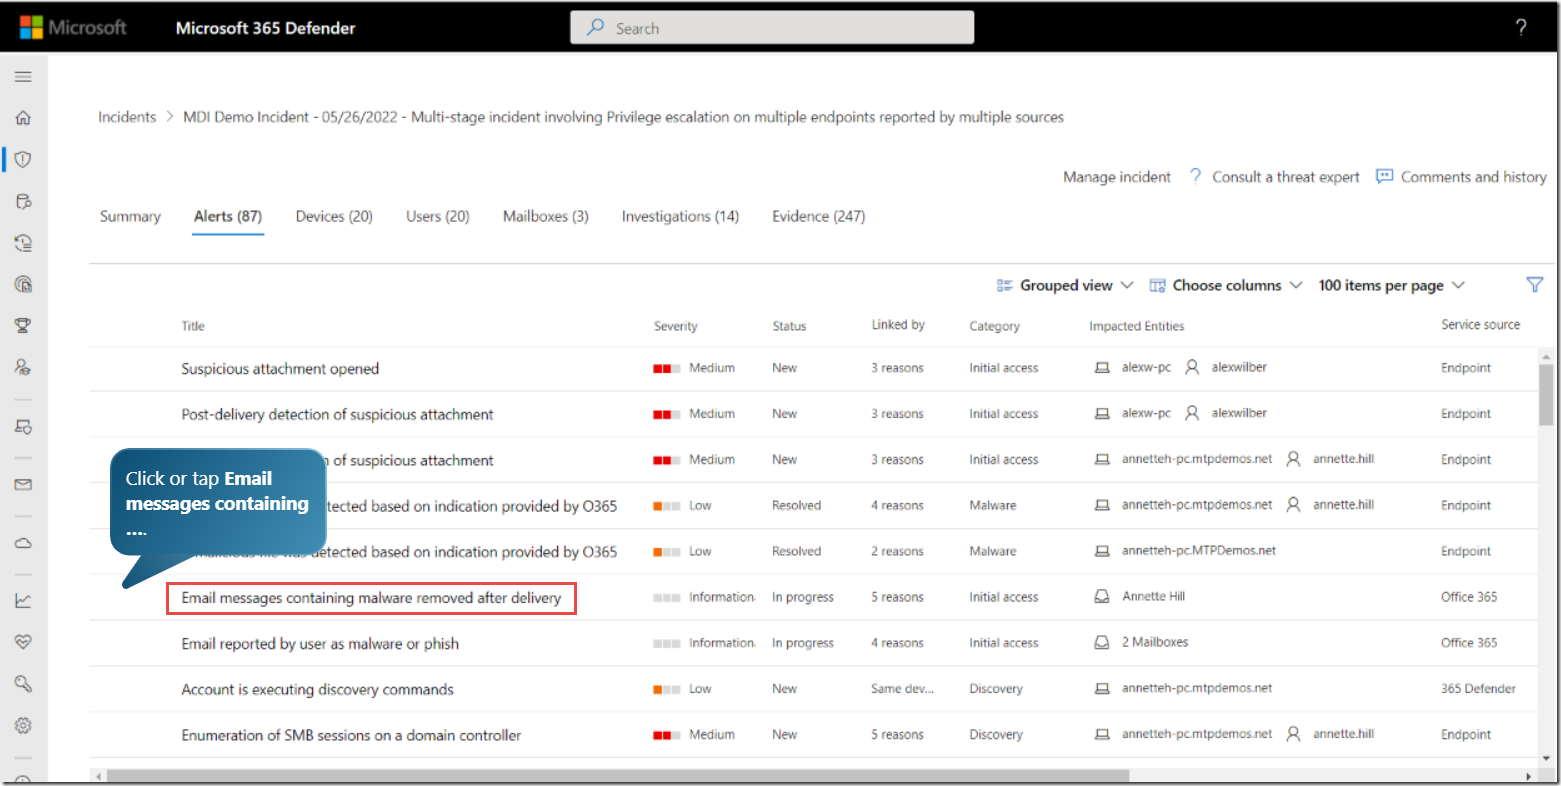Open alert Suspicious attachment opened
Viewport: 1561px width, 786px height.
point(280,369)
